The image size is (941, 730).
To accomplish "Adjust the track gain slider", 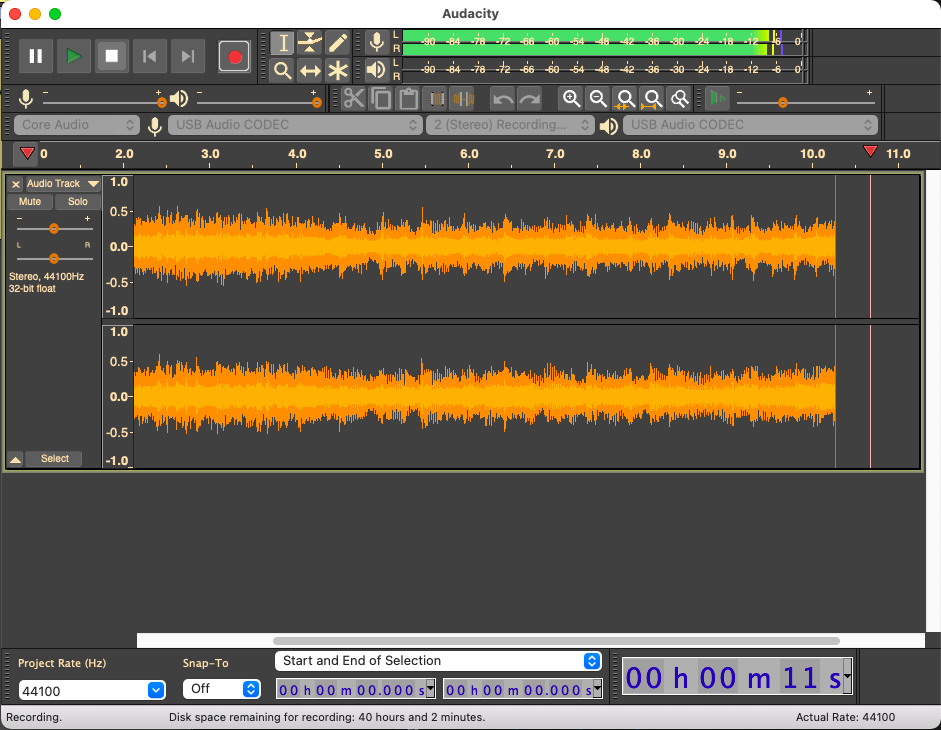I will pyautogui.click(x=54, y=228).
